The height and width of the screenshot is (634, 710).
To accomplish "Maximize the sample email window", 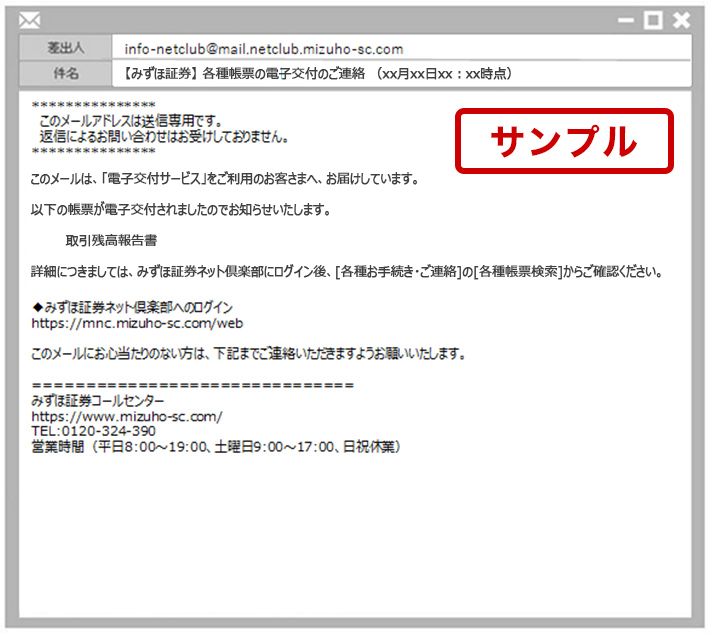I will pos(653,20).
